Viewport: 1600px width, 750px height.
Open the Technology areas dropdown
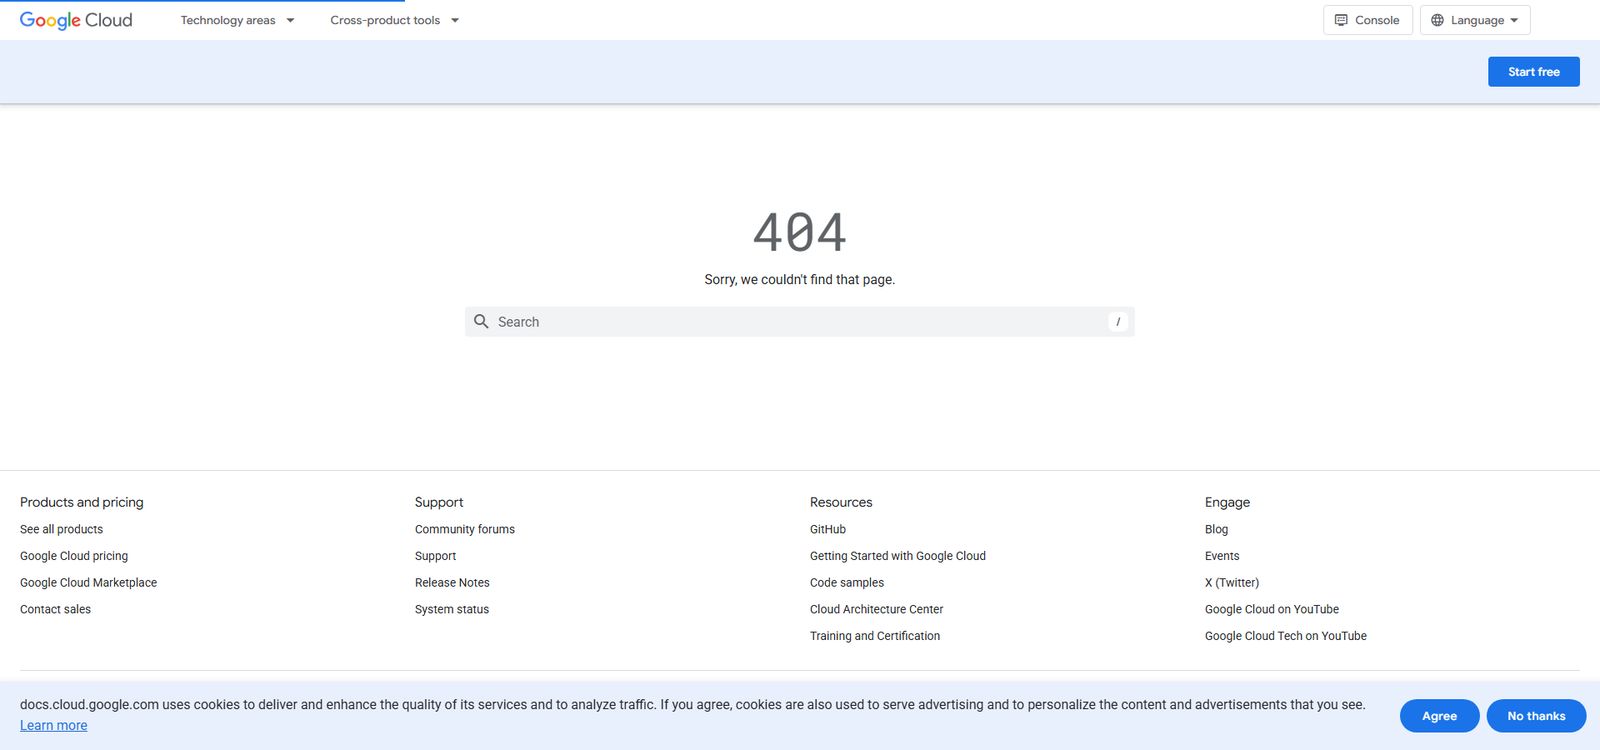(x=237, y=20)
